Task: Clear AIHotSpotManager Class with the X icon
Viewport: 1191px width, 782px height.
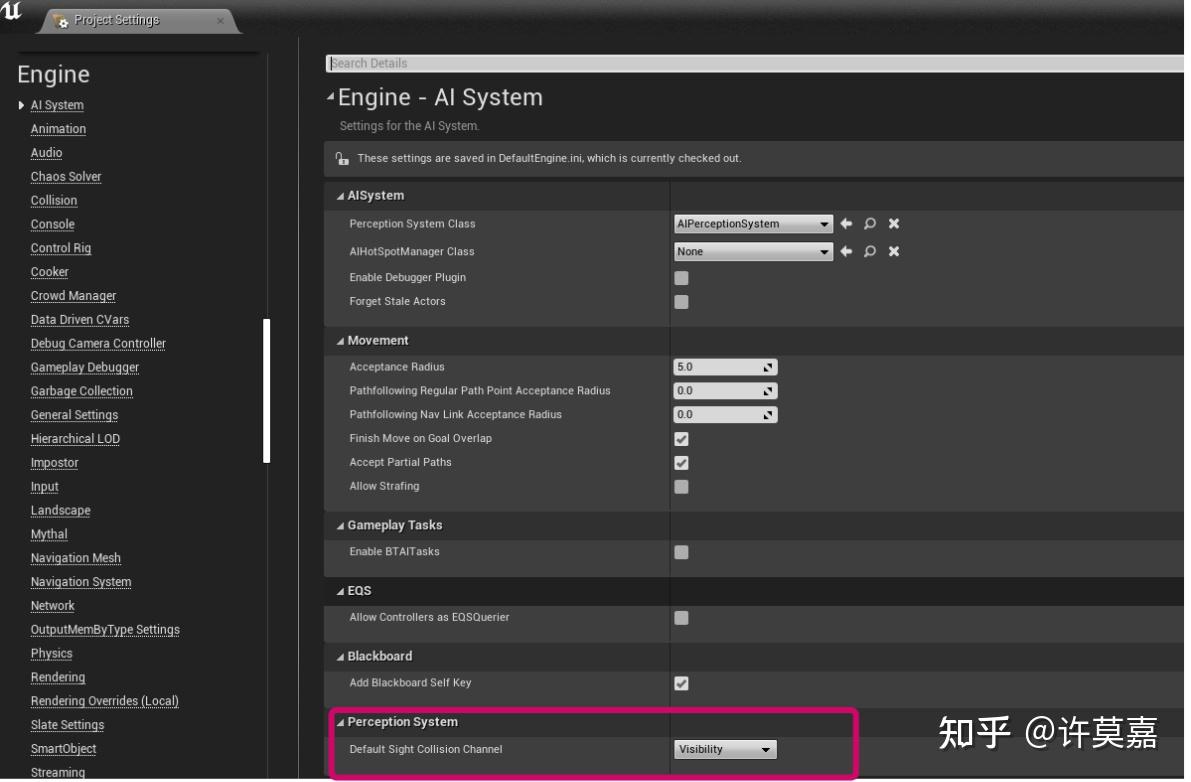Action: tap(892, 251)
